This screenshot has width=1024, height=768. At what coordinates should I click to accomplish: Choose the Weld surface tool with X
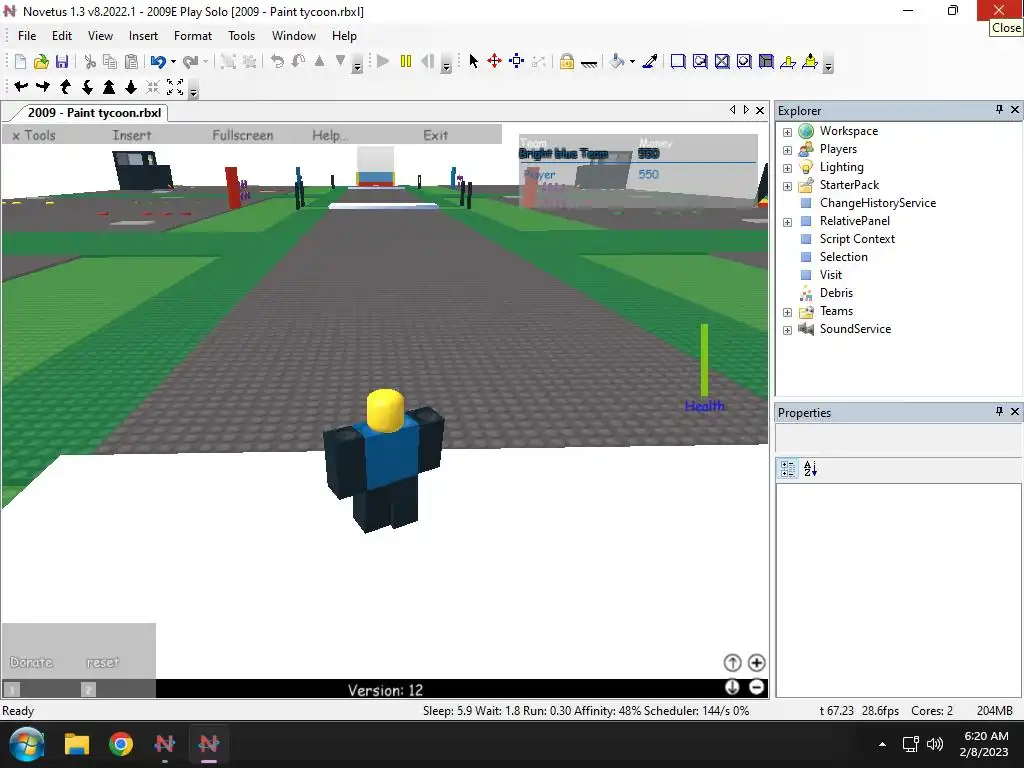tap(722, 61)
